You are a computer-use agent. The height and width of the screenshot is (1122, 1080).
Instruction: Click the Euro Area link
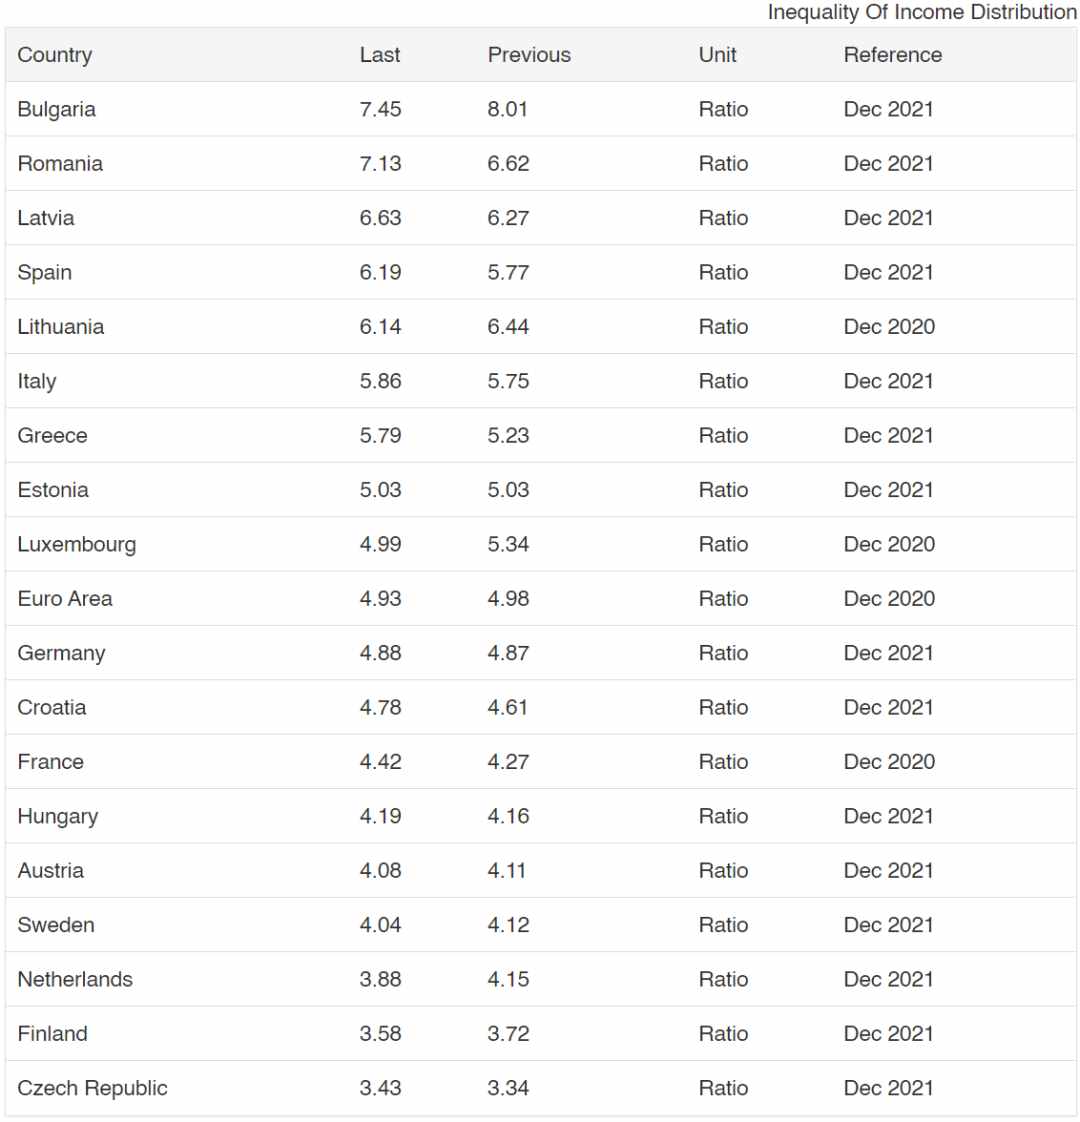pyautogui.click(x=65, y=598)
